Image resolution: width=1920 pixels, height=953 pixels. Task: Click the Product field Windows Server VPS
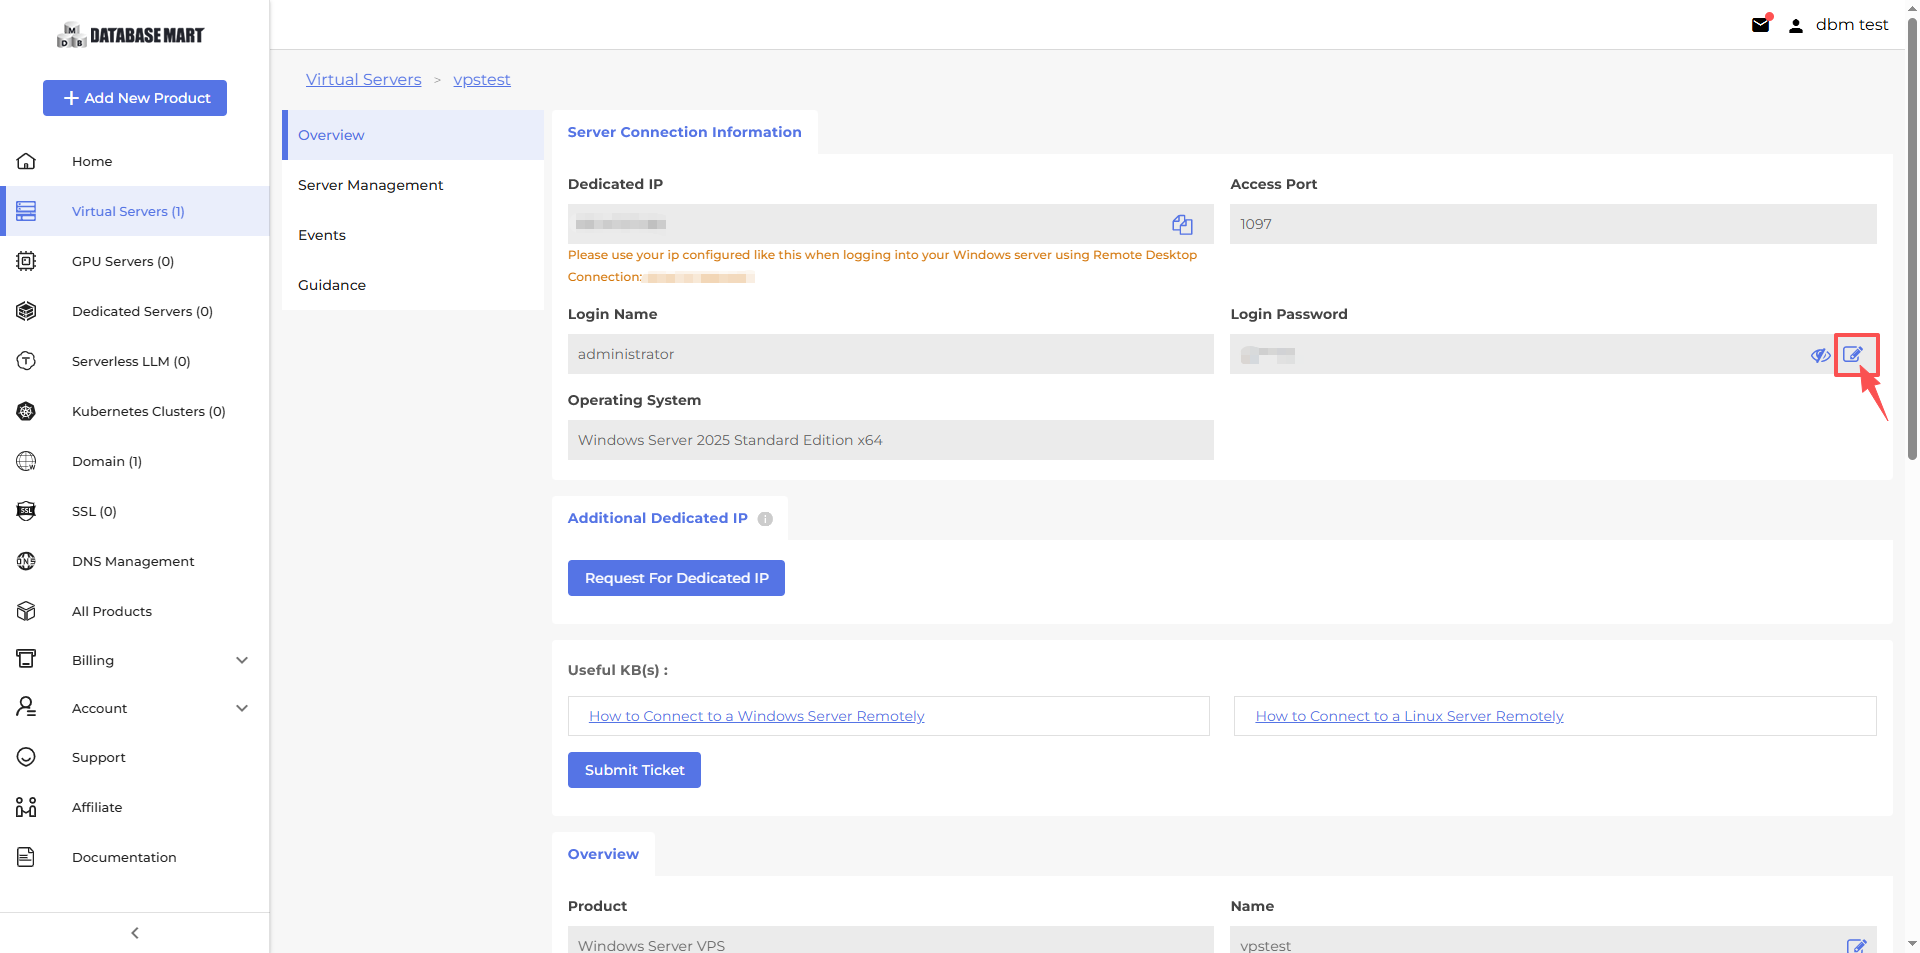891,940
